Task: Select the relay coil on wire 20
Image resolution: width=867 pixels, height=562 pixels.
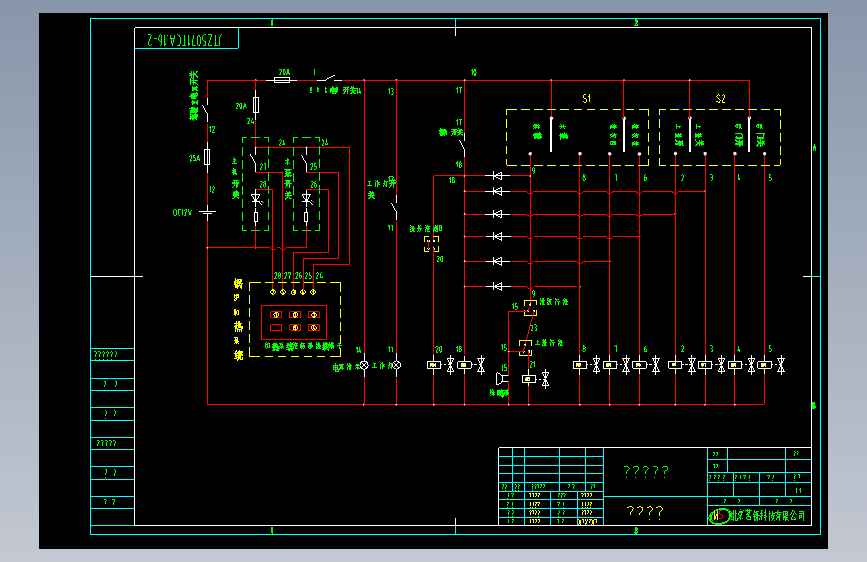Action: 434,365
